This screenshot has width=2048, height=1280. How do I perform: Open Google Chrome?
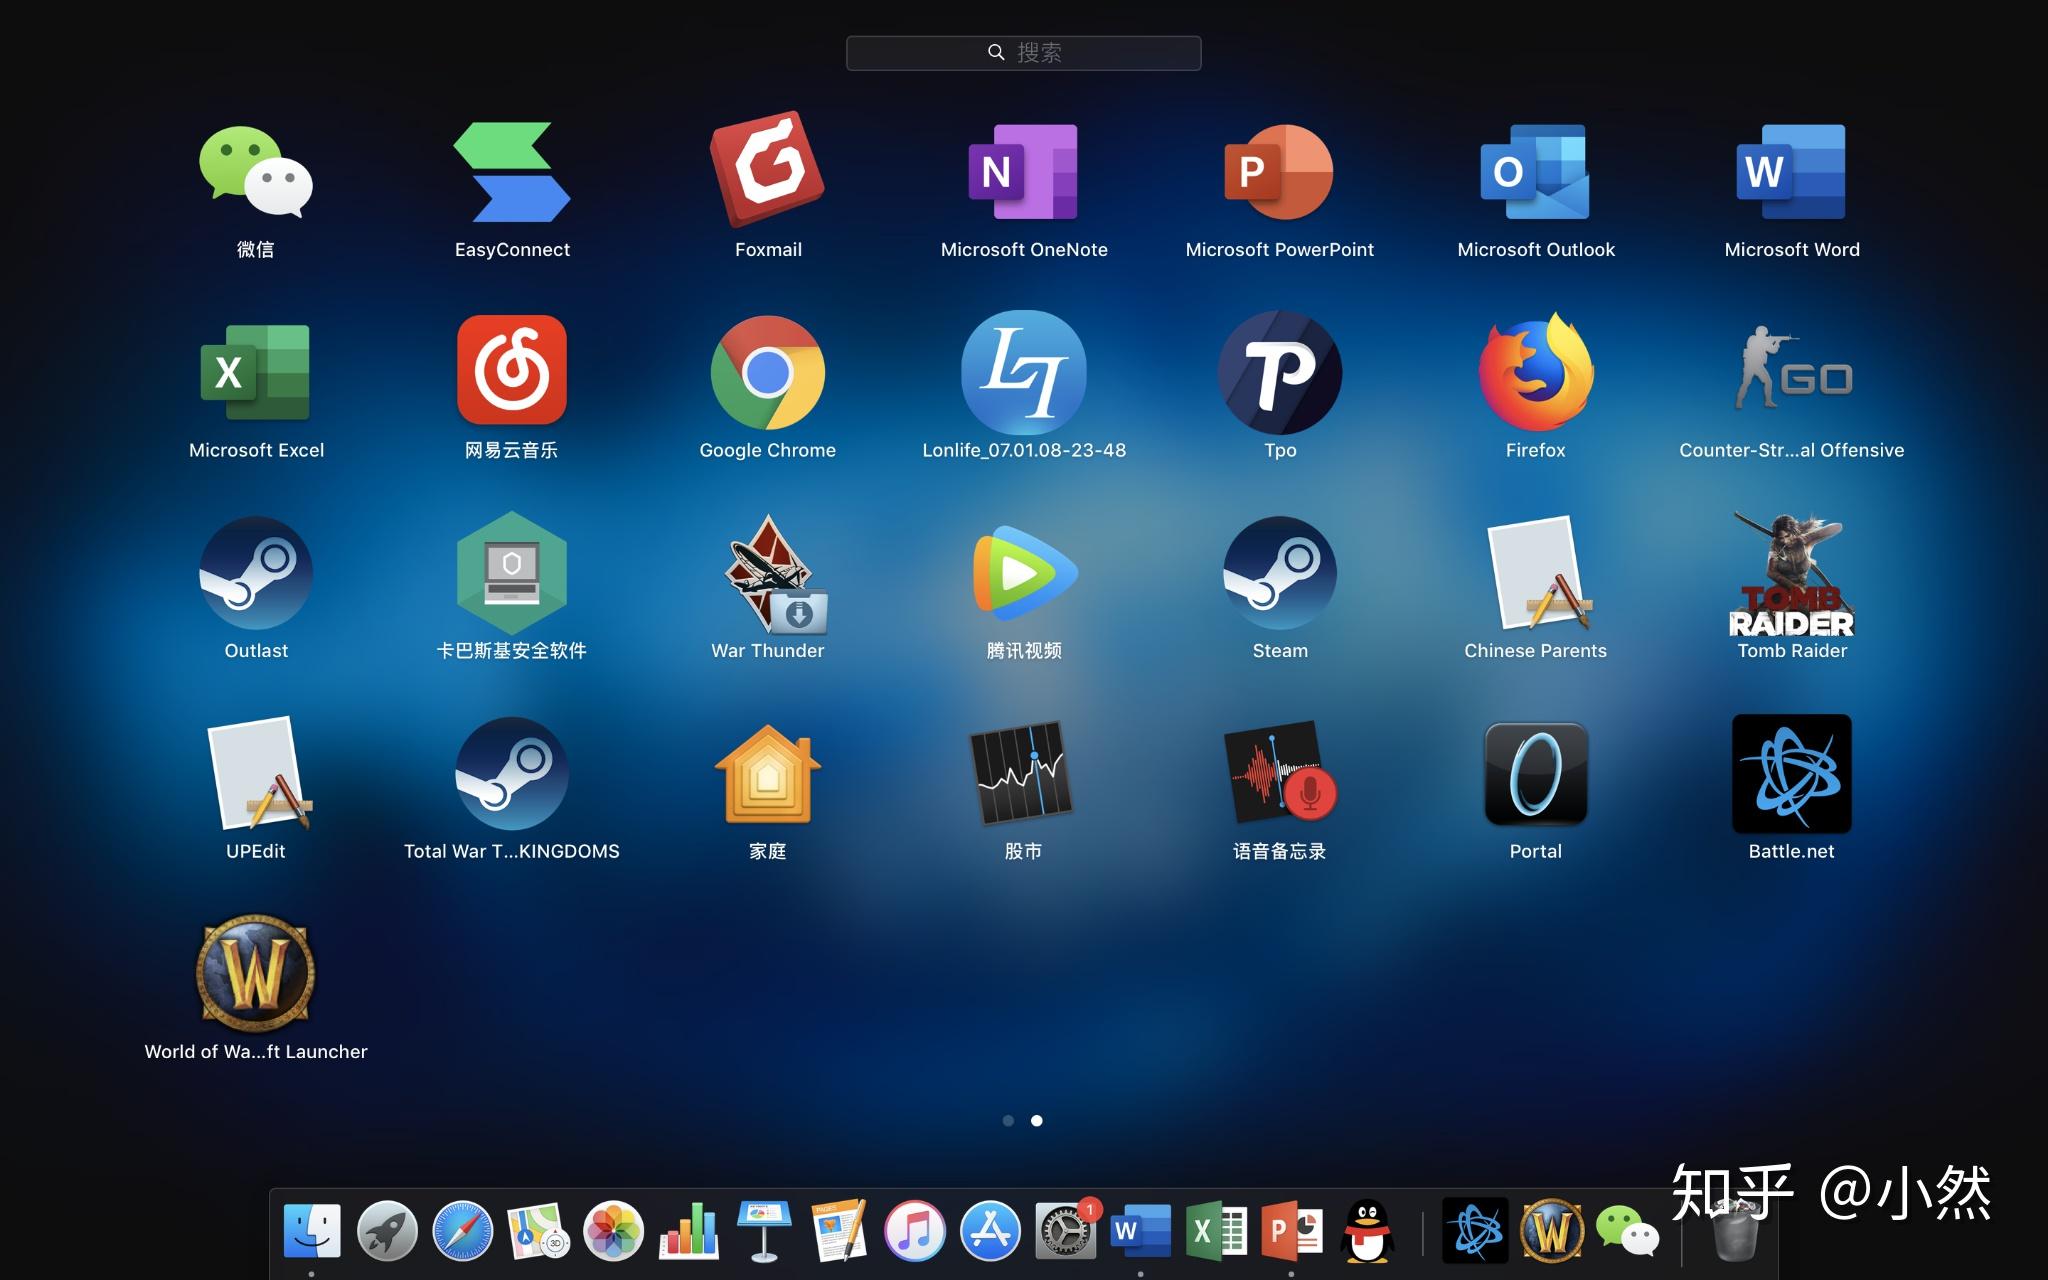point(767,373)
